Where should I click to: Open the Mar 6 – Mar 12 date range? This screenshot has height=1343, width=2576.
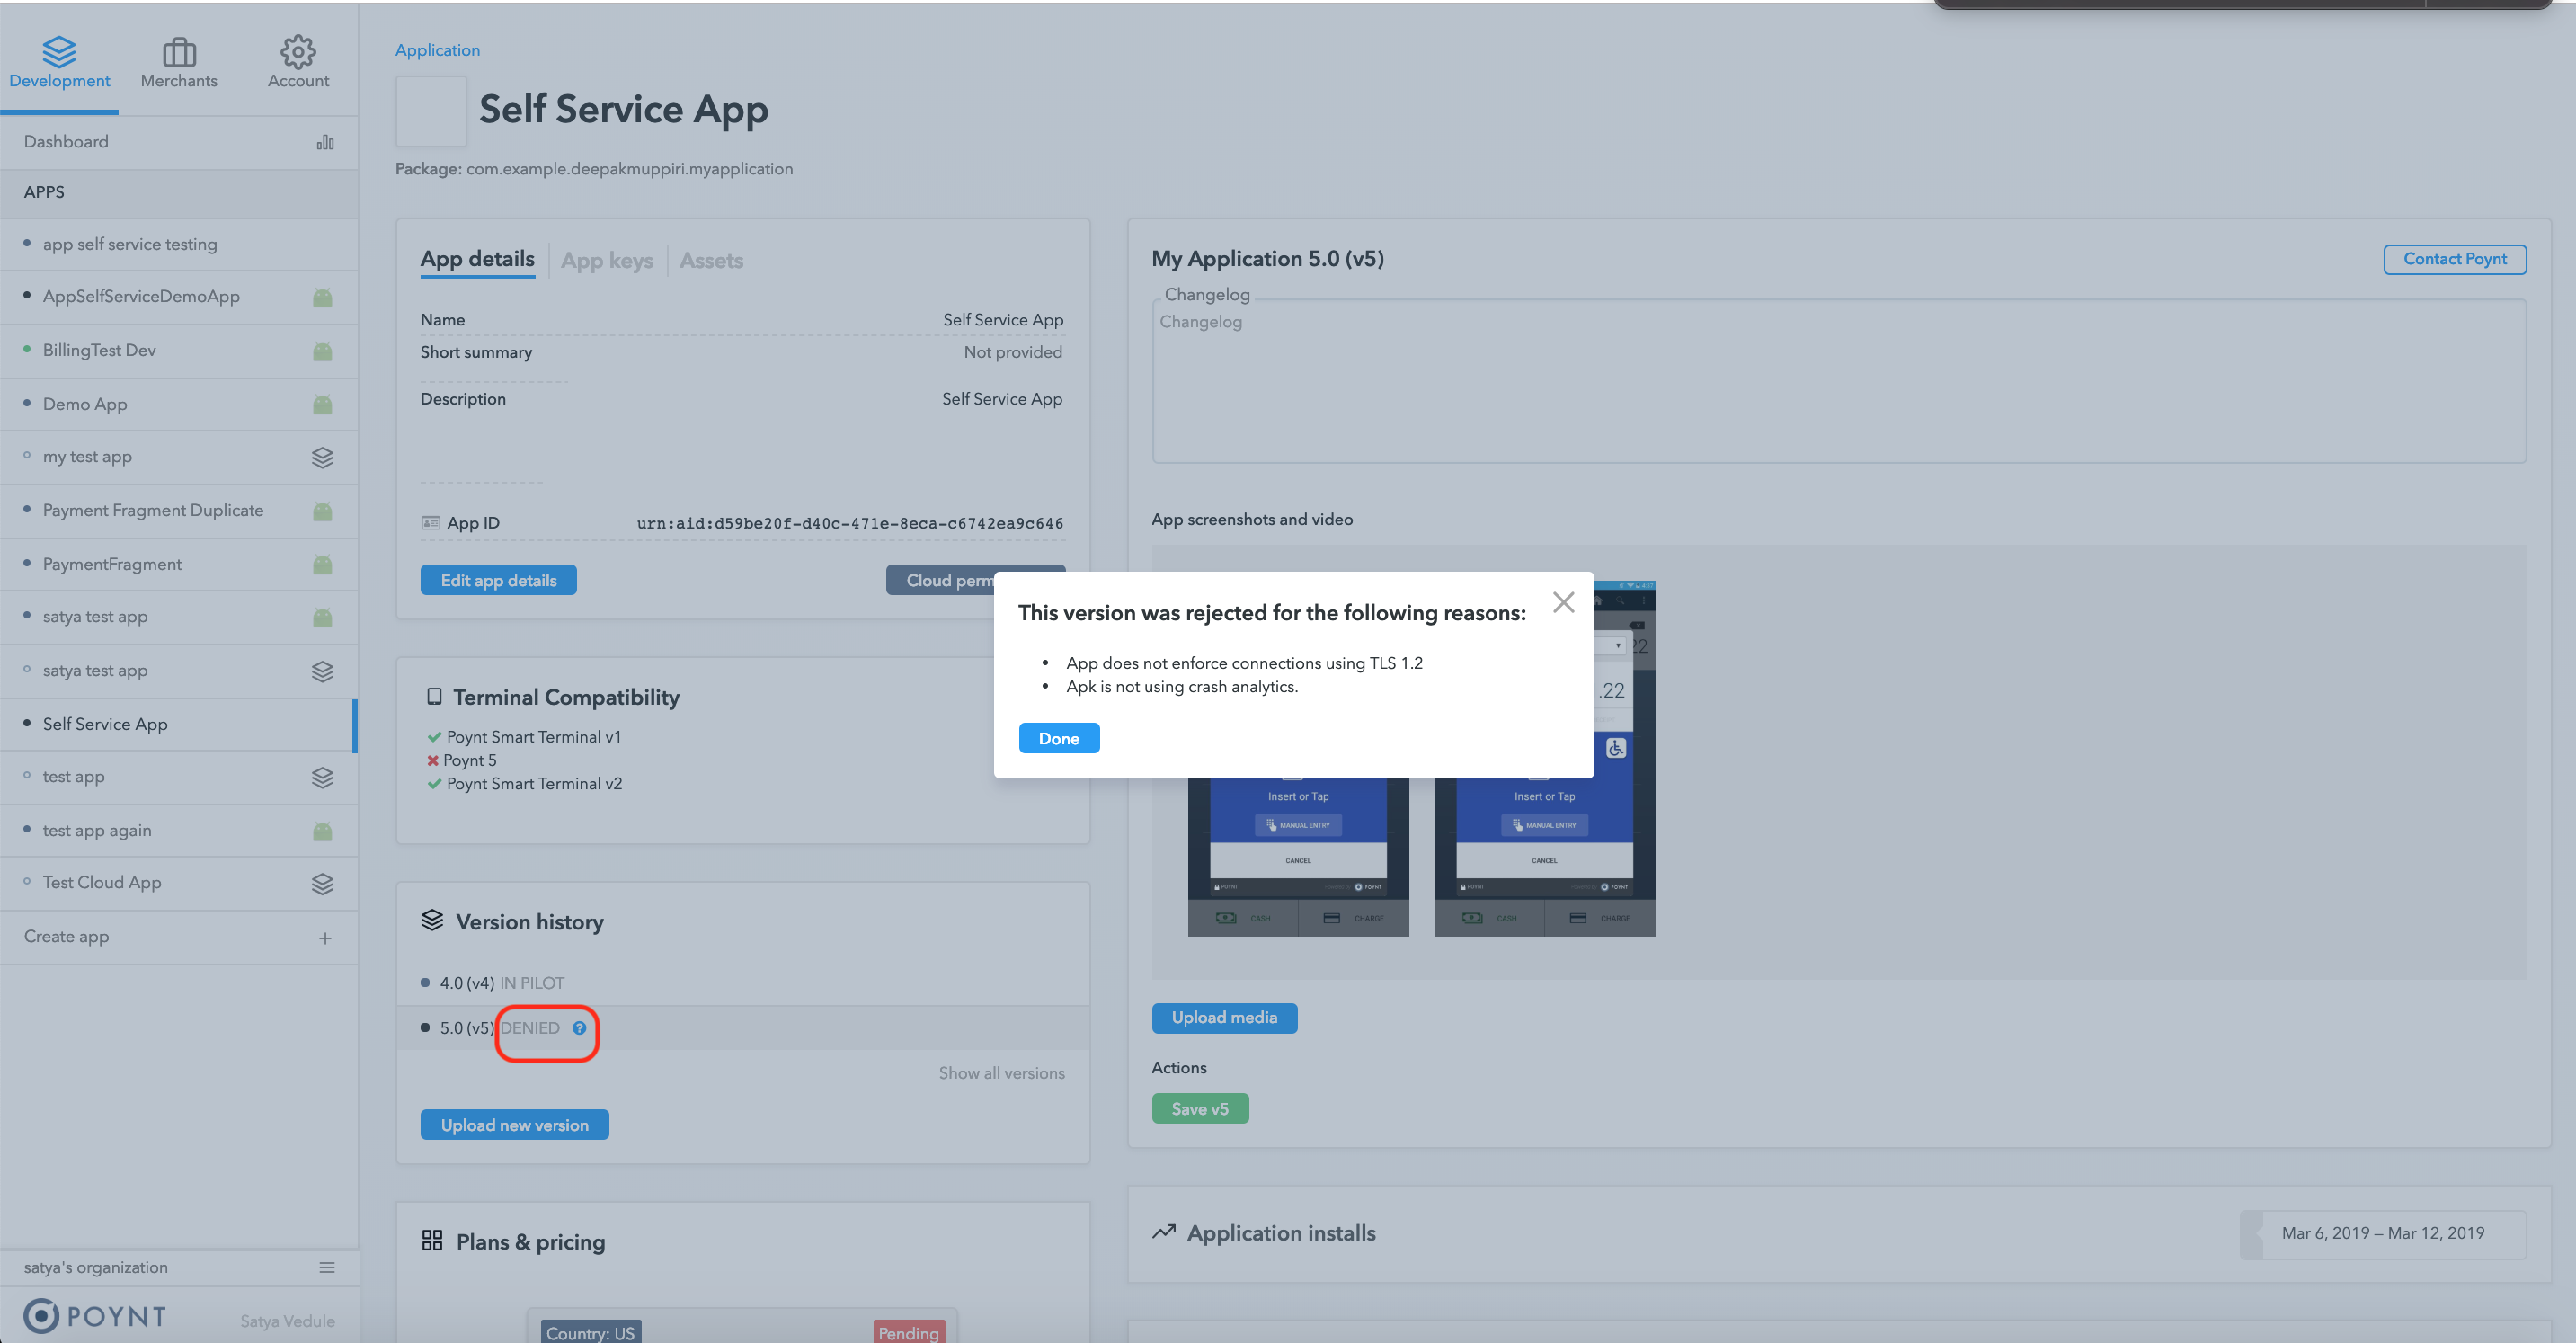click(x=2383, y=1233)
